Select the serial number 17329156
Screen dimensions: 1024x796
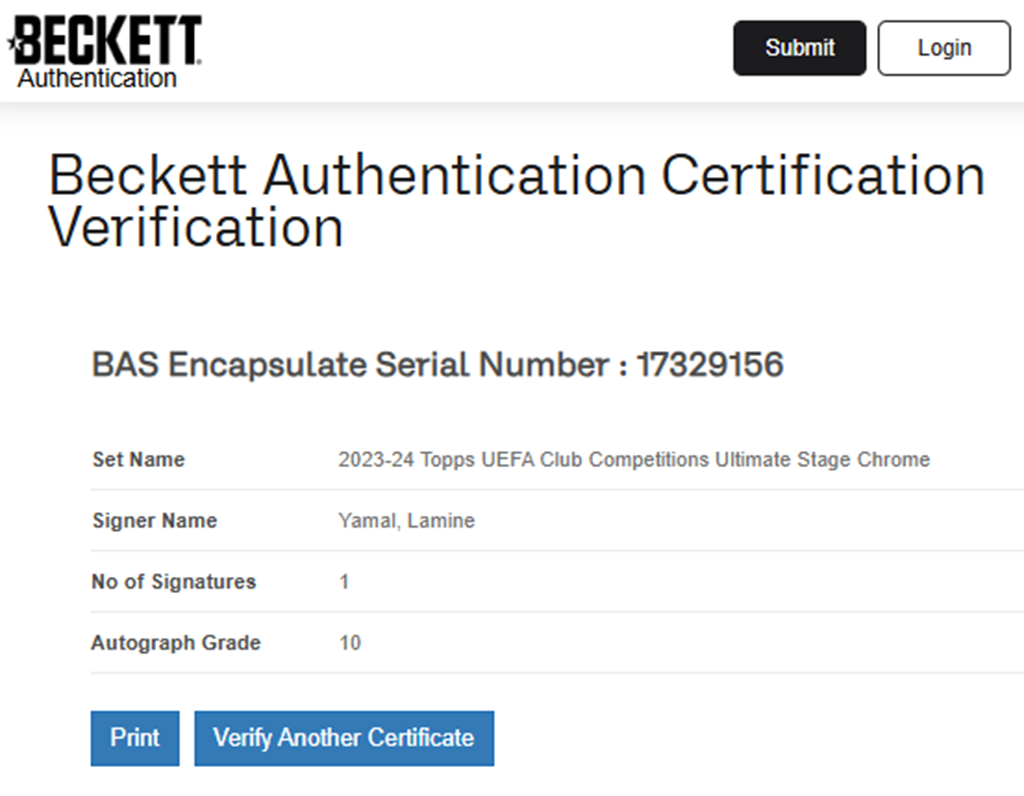710,365
